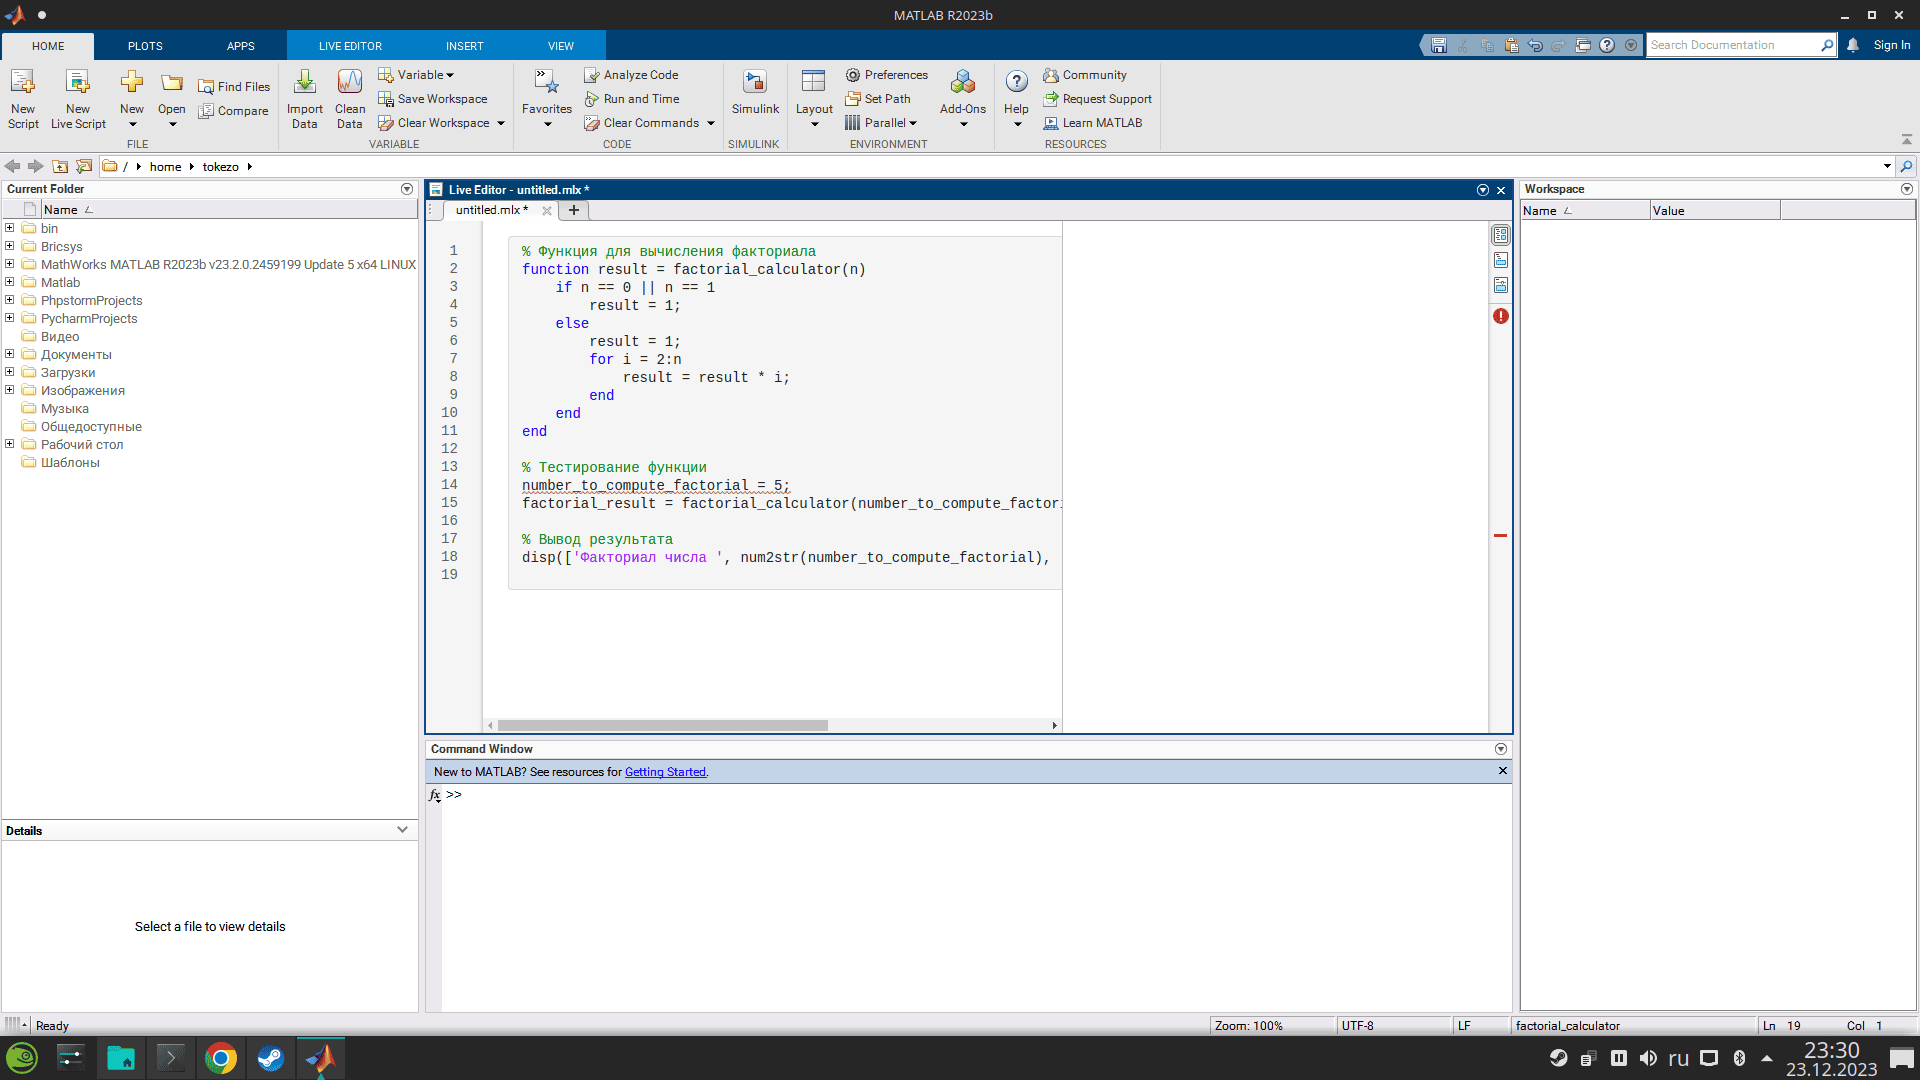Open the Getting Started link
This screenshot has width=1920, height=1080.
point(665,772)
